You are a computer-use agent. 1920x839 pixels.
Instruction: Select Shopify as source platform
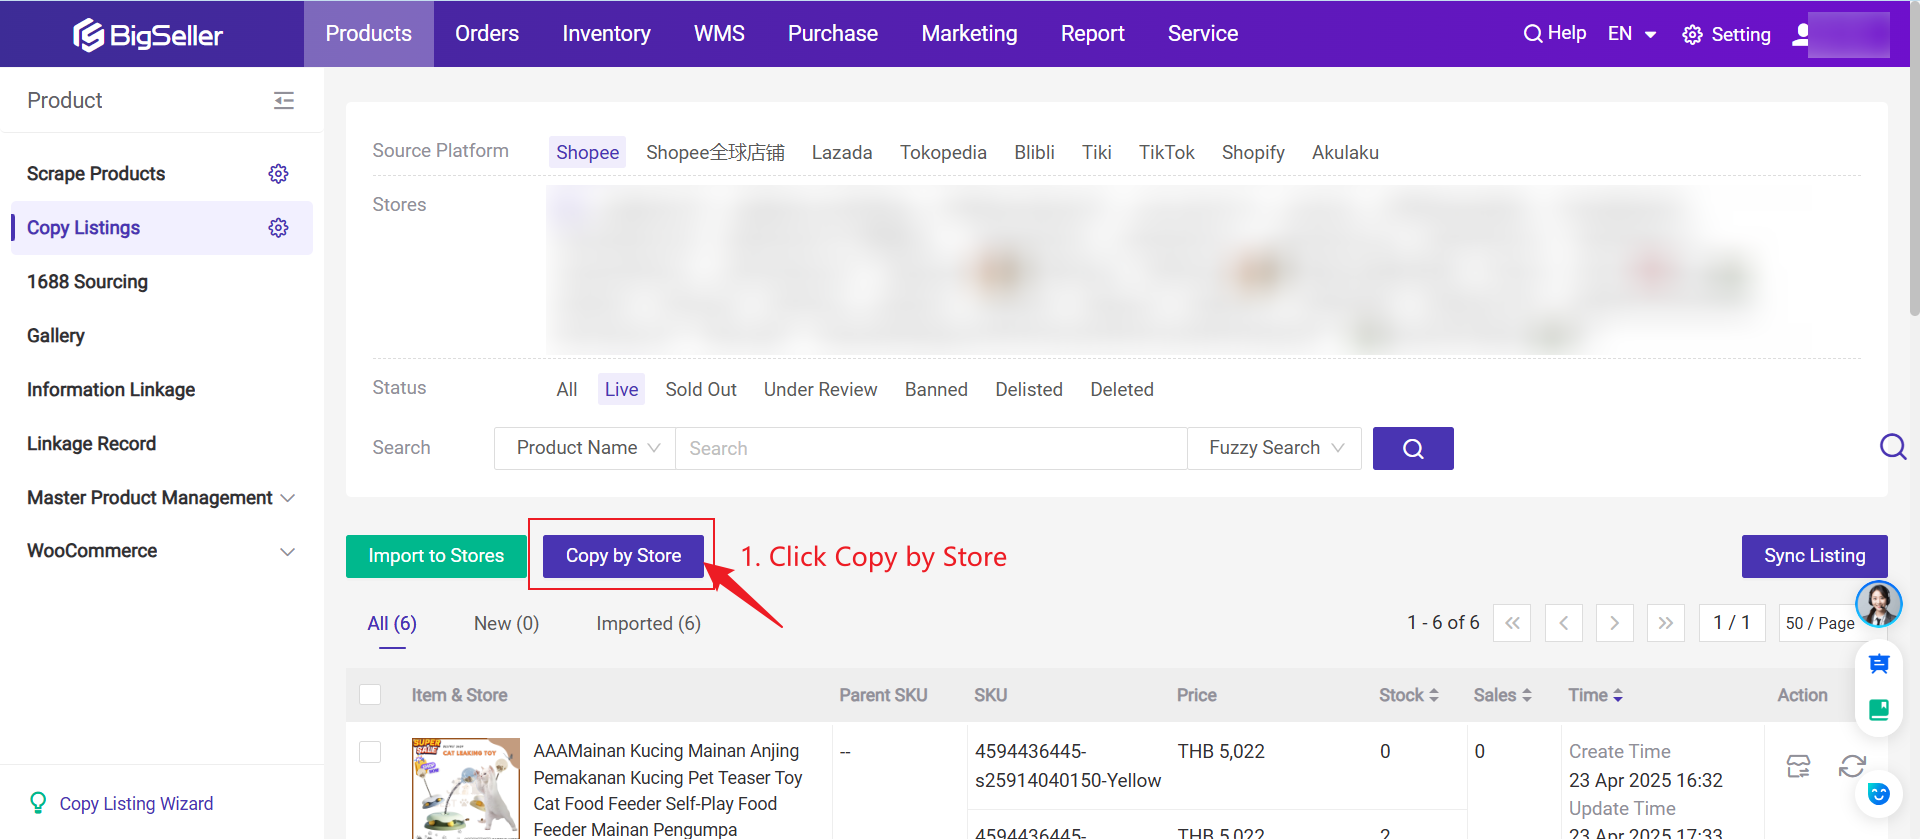click(1253, 153)
